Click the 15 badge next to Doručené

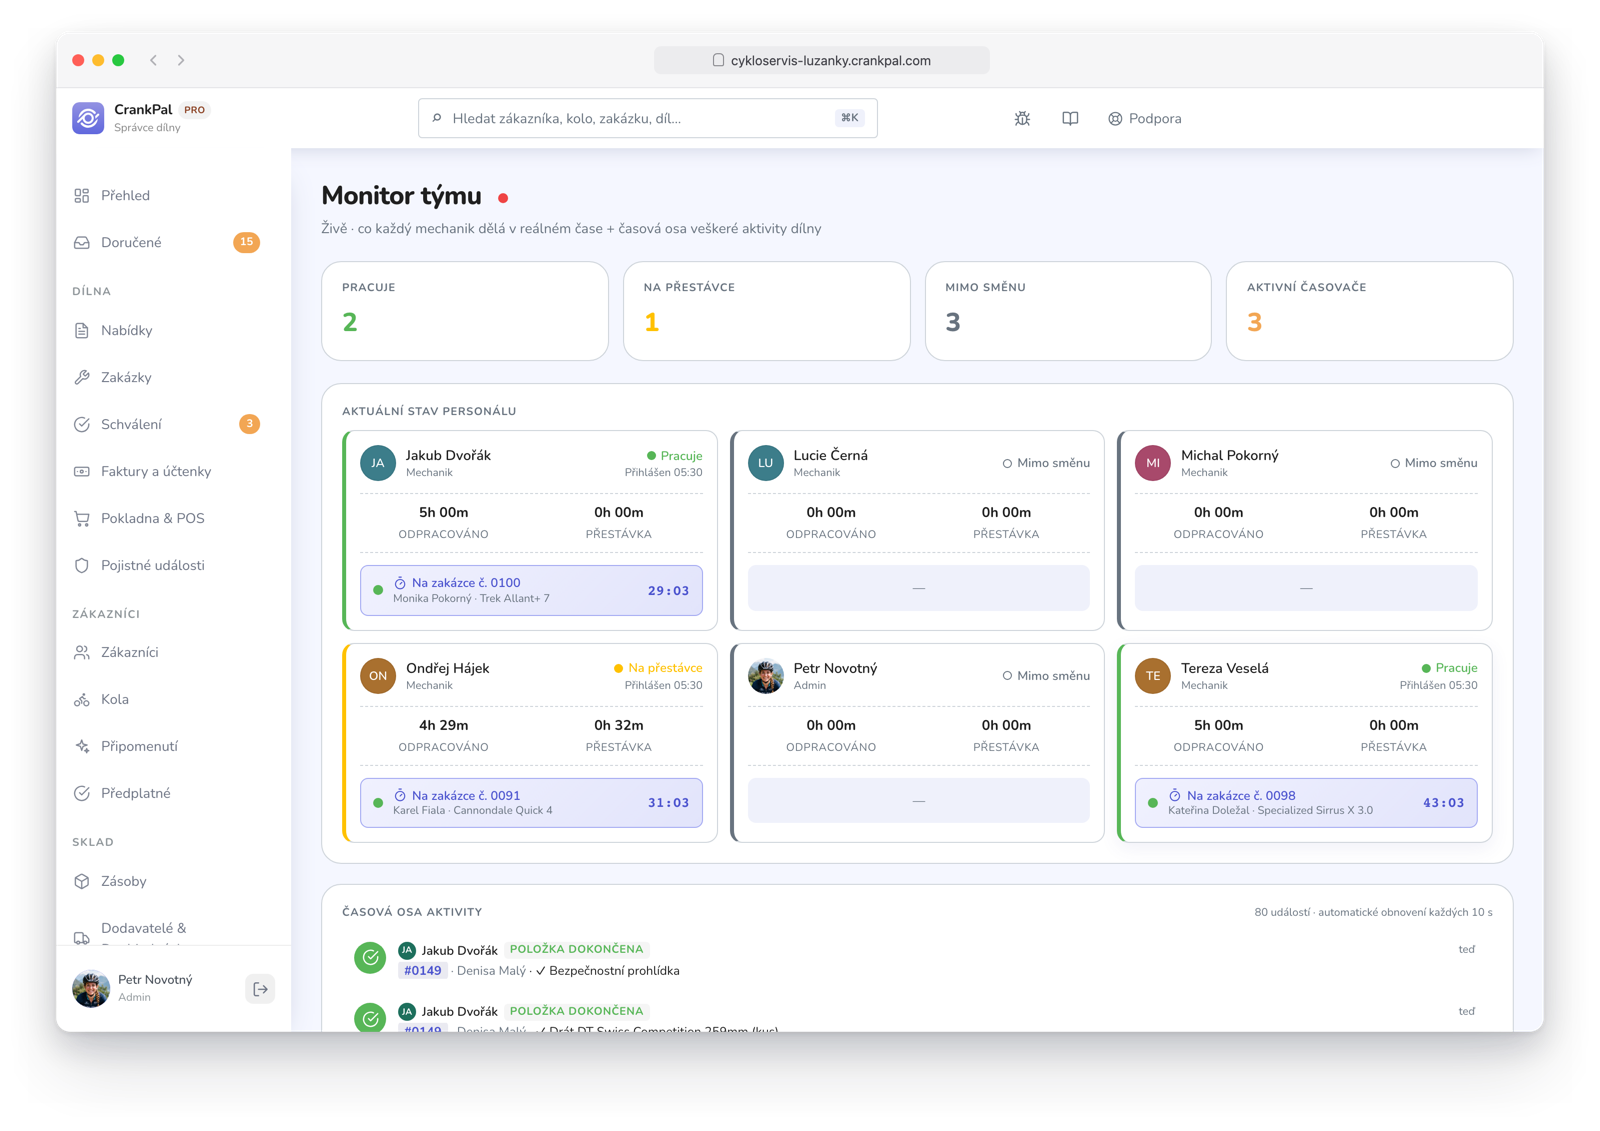pyautogui.click(x=246, y=242)
